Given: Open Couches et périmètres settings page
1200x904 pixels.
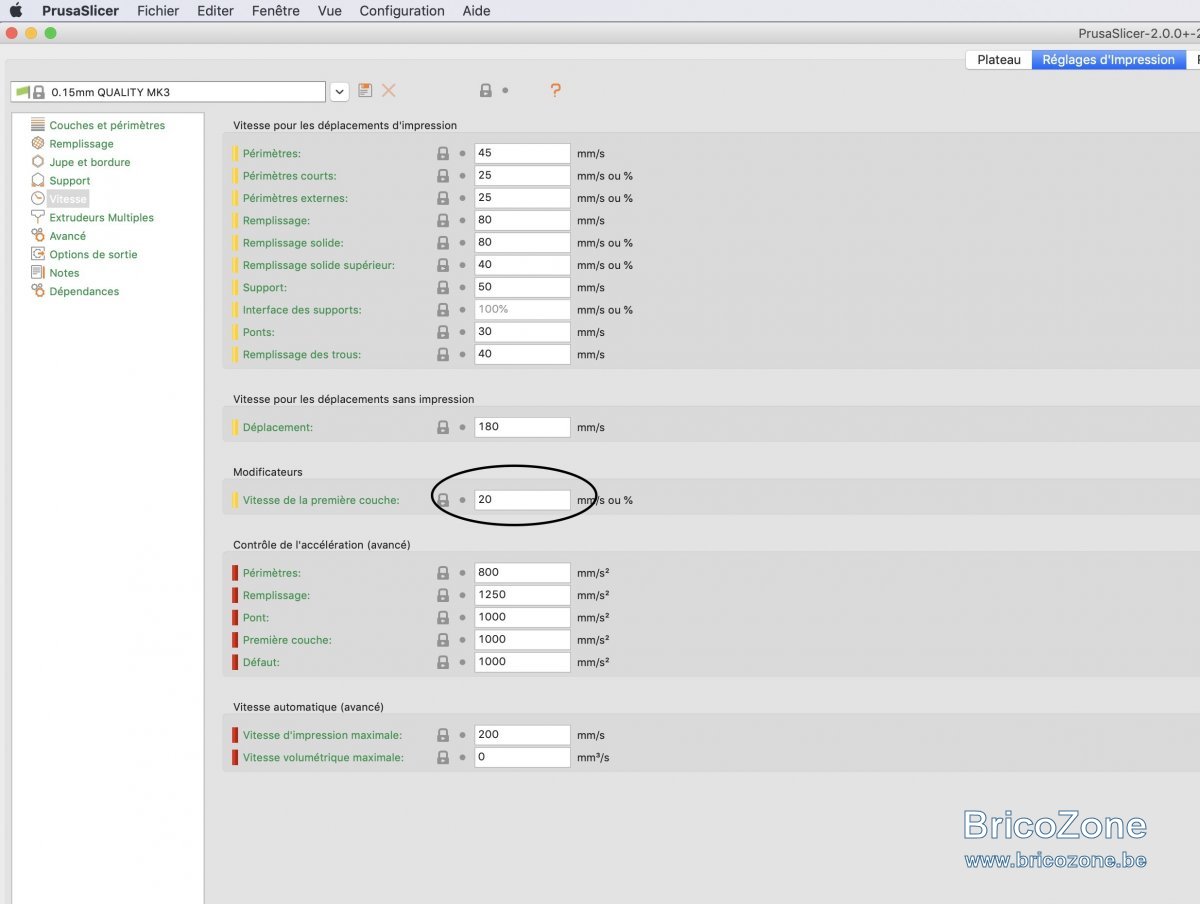Looking at the screenshot, I should (x=107, y=125).
